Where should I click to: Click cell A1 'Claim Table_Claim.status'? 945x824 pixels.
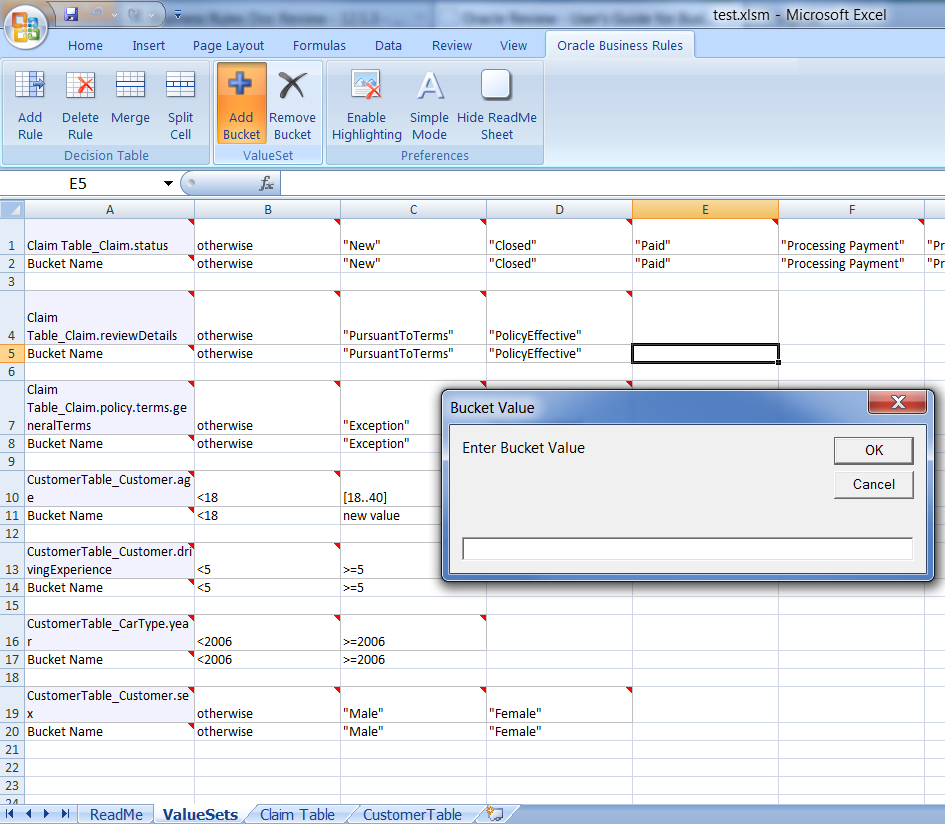click(x=110, y=237)
